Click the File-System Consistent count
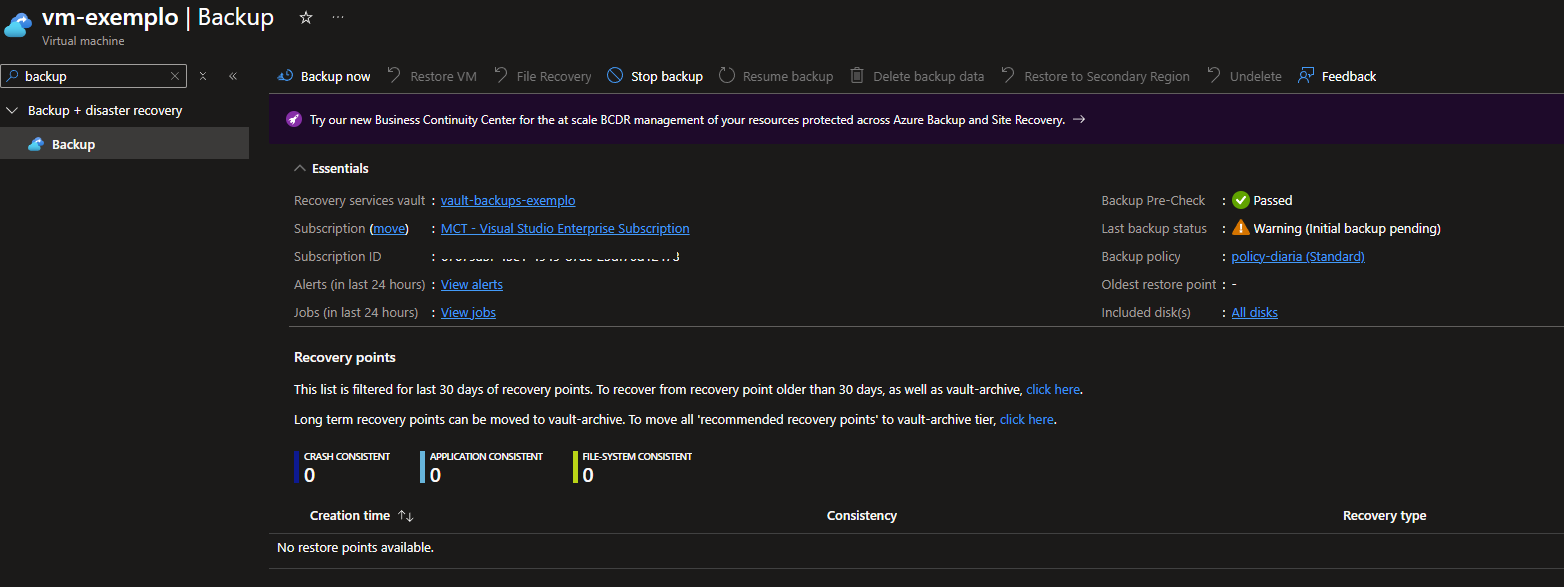The image size is (1564, 587). tap(588, 475)
